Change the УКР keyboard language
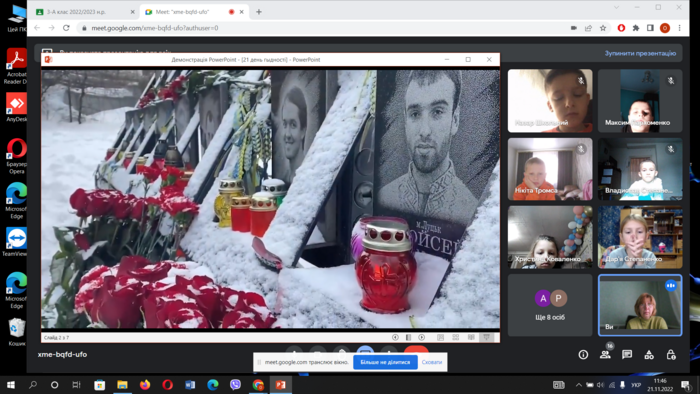Viewport: 700px width, 394px height. coord(636,385)
